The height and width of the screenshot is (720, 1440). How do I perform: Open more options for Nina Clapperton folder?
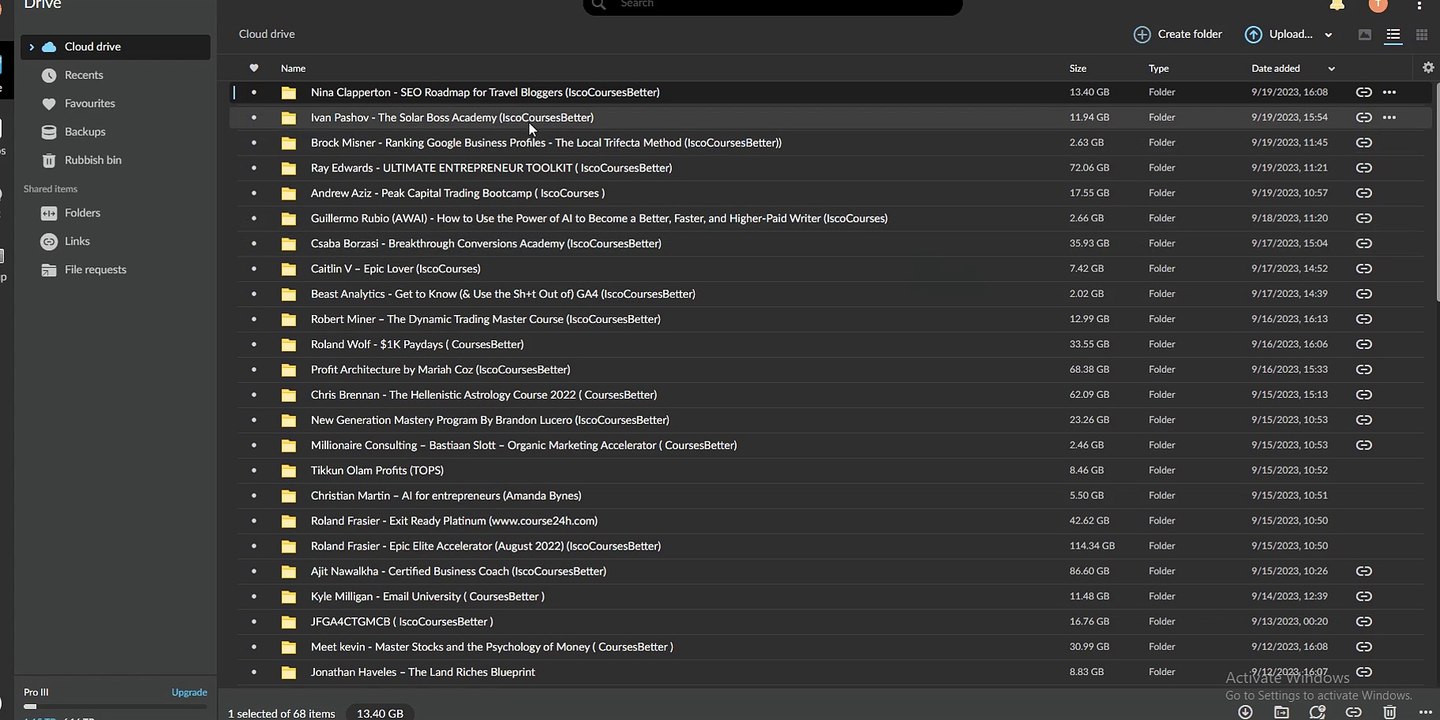pos(1389,92)
